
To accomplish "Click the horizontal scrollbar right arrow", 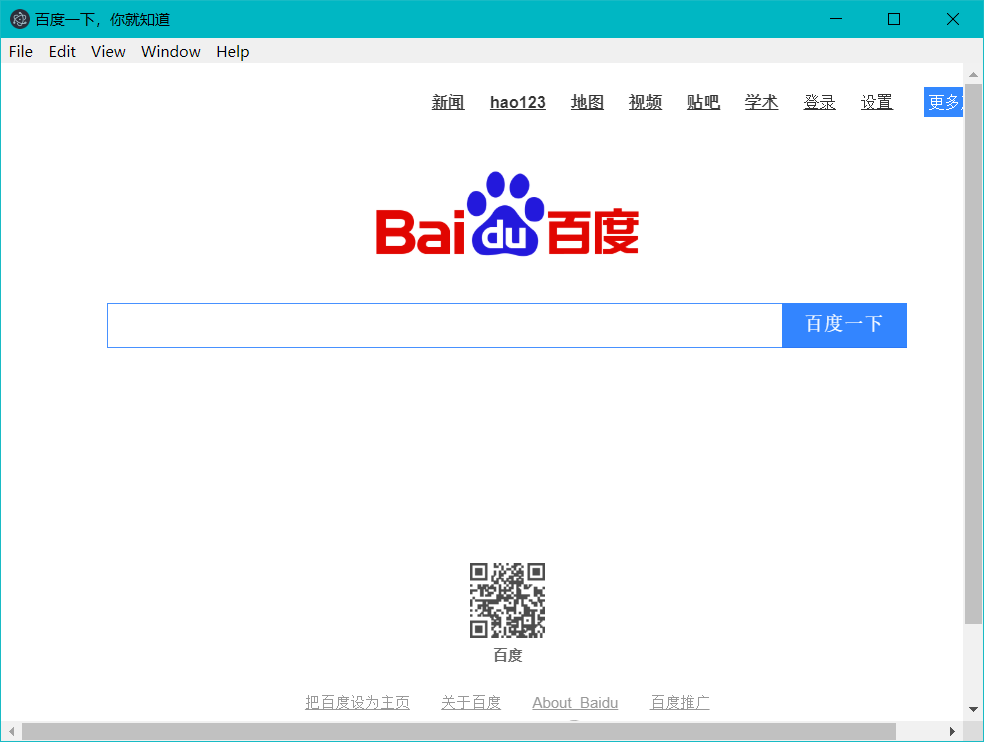I will (953, 732).
